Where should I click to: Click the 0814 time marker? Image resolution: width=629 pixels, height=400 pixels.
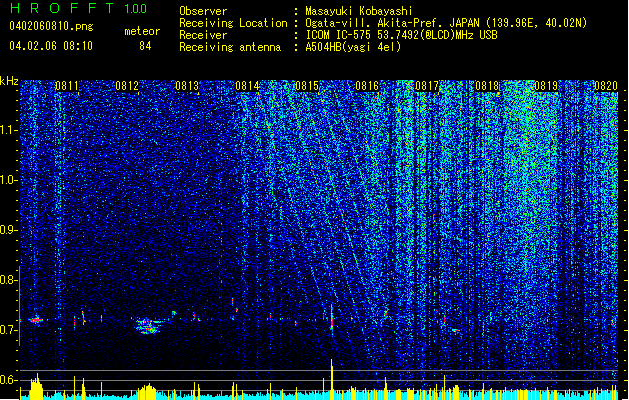(247, 86)
